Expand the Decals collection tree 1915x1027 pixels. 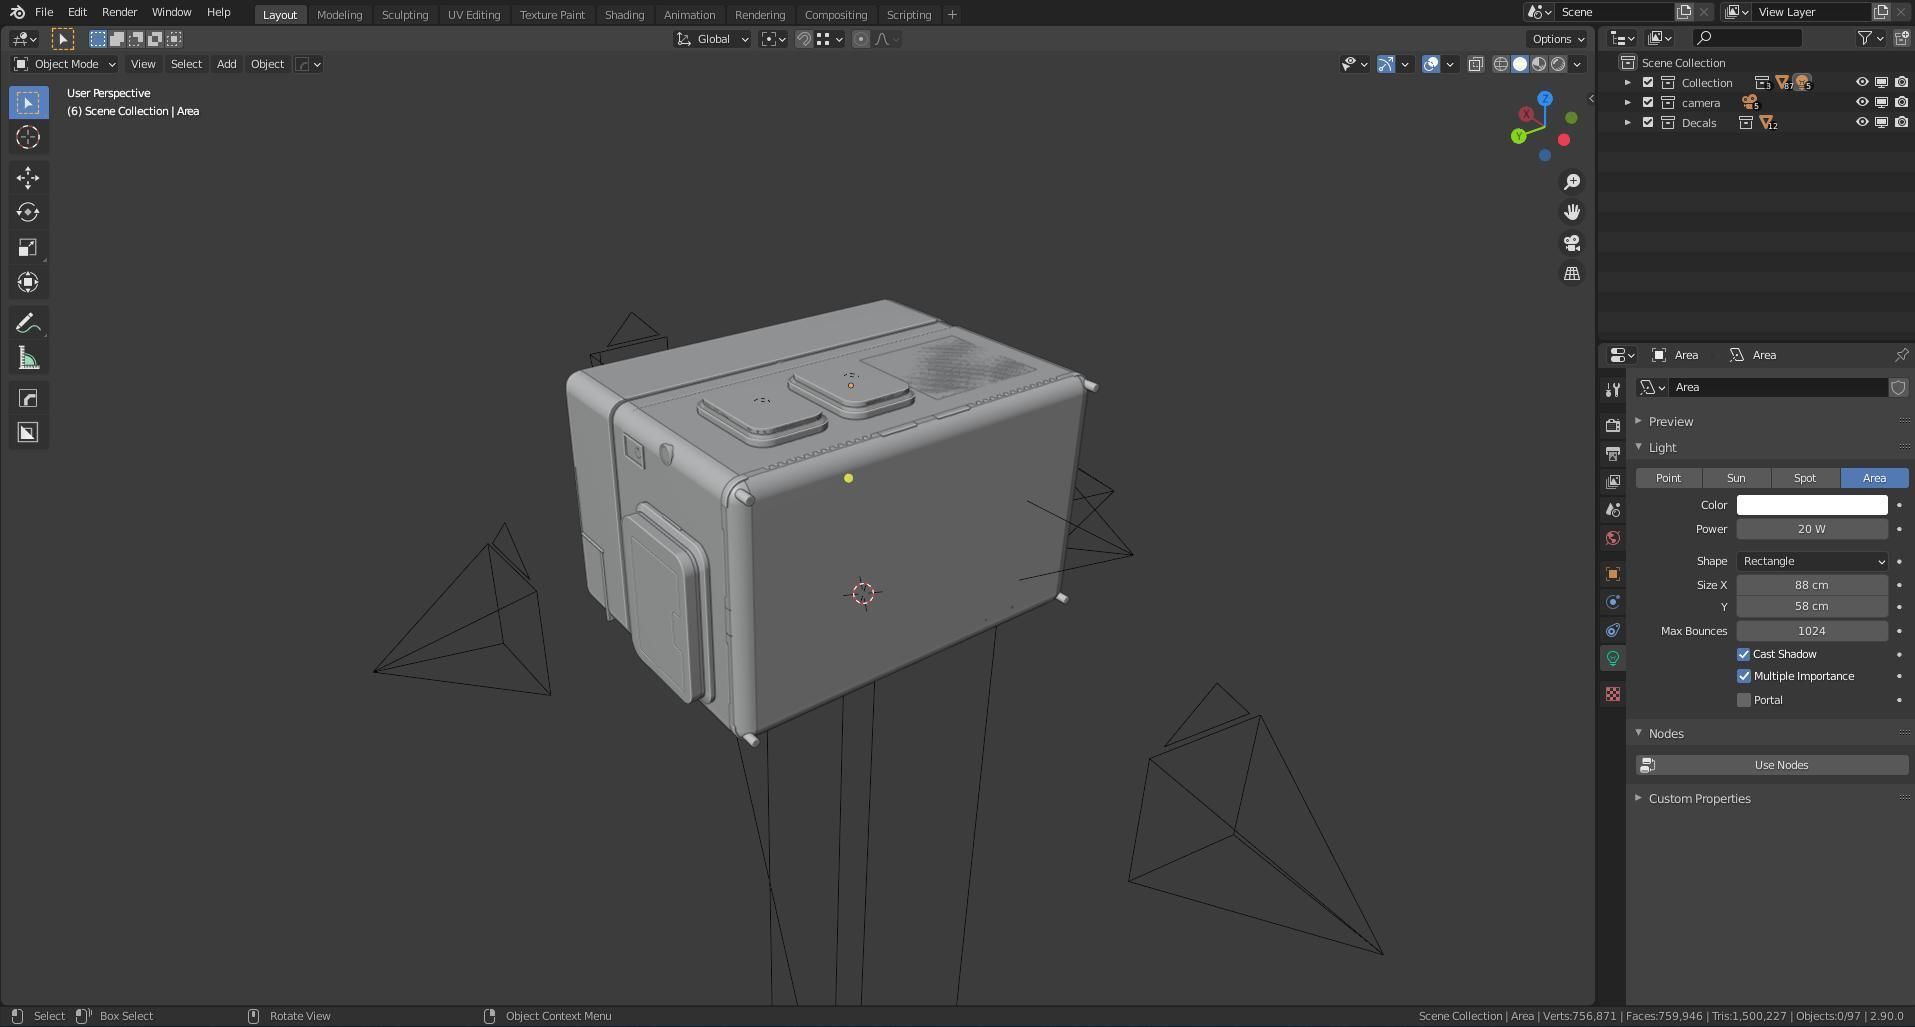coord(1628,123)
